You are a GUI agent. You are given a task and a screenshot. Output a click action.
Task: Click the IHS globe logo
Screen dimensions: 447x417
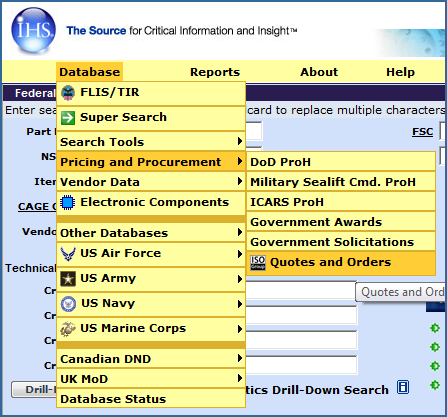[33, 31]
